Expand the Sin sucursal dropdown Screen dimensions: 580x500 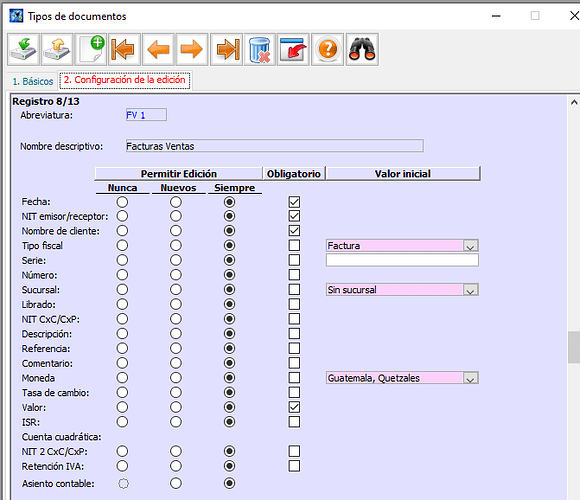click(470, 290)
